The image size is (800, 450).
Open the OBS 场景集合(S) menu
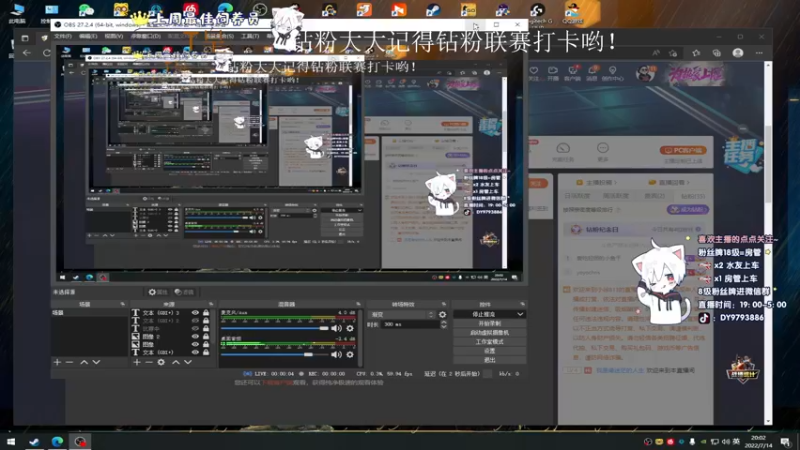coord(219,36)
